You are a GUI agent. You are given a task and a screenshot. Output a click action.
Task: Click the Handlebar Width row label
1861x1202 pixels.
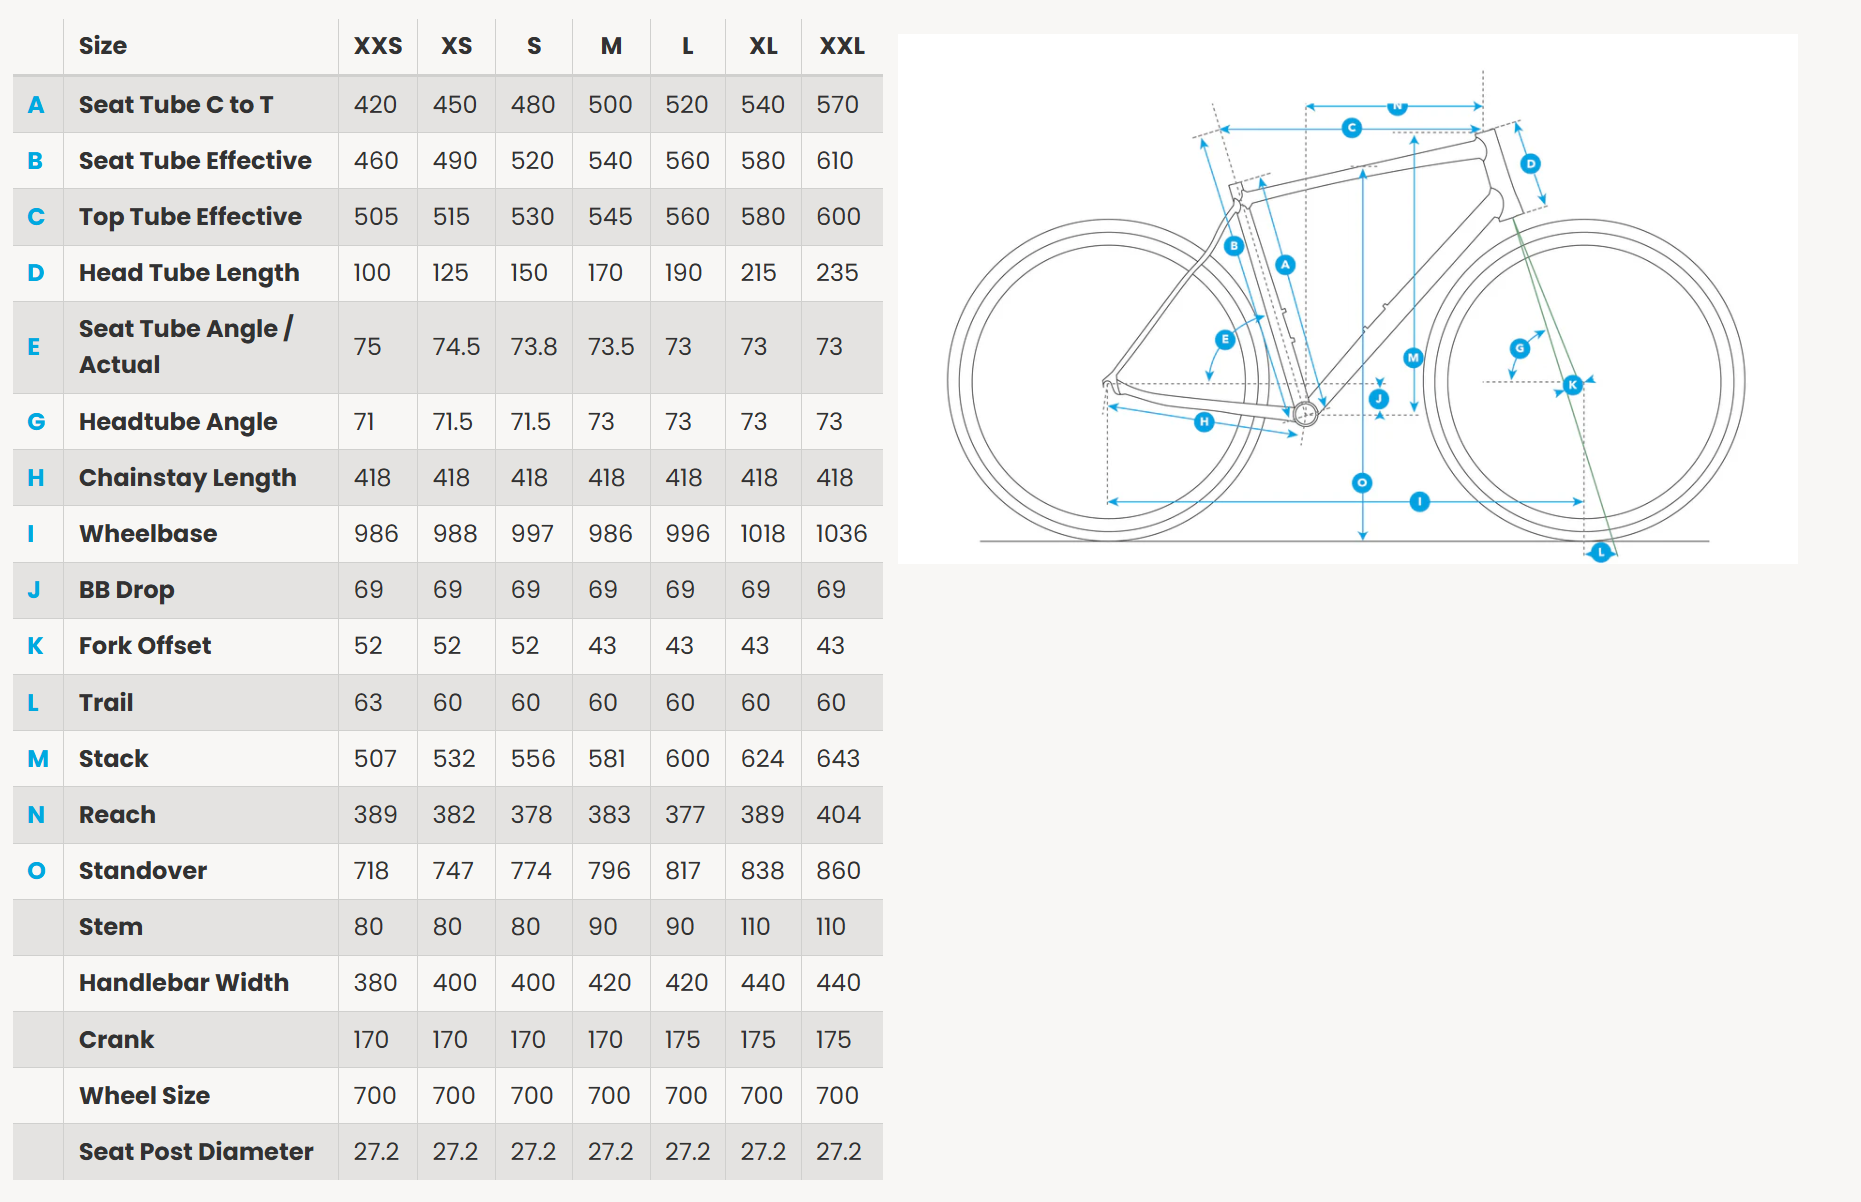coord(184,983)
